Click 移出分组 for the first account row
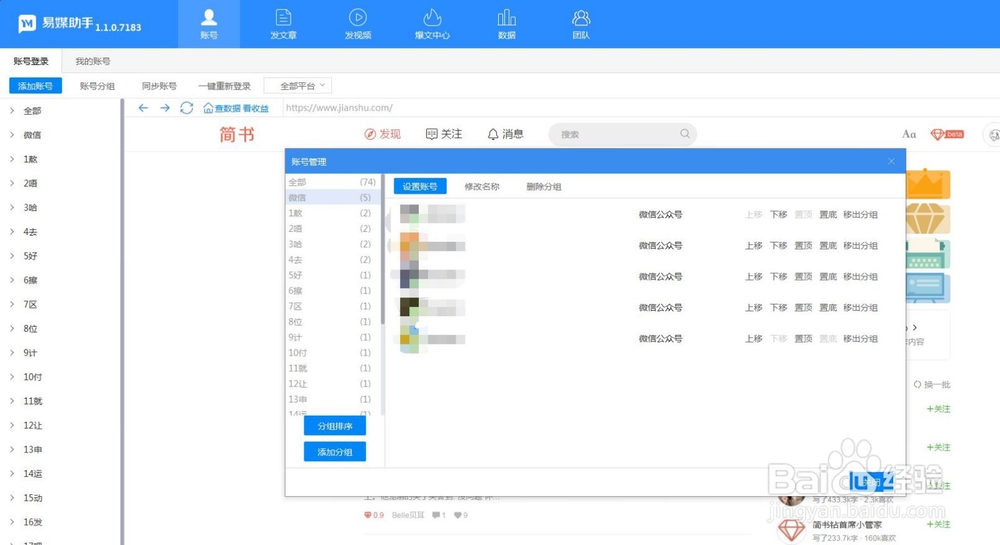 coord(860,215)
